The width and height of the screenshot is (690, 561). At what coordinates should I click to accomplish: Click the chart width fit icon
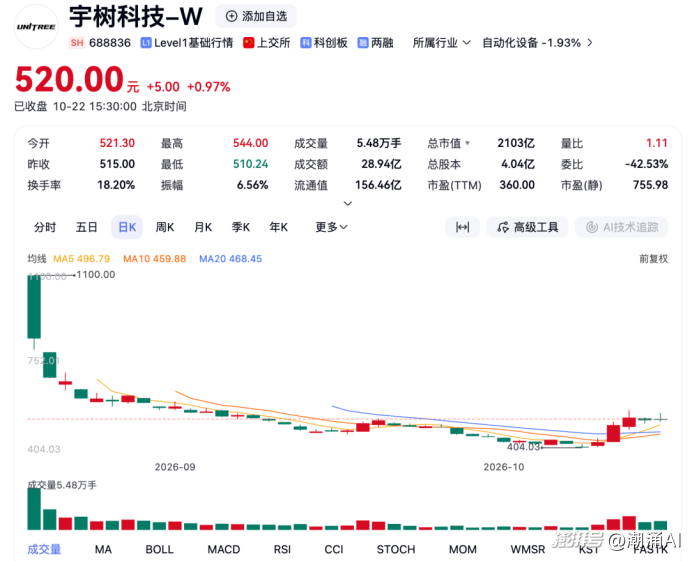coord(462,227)
